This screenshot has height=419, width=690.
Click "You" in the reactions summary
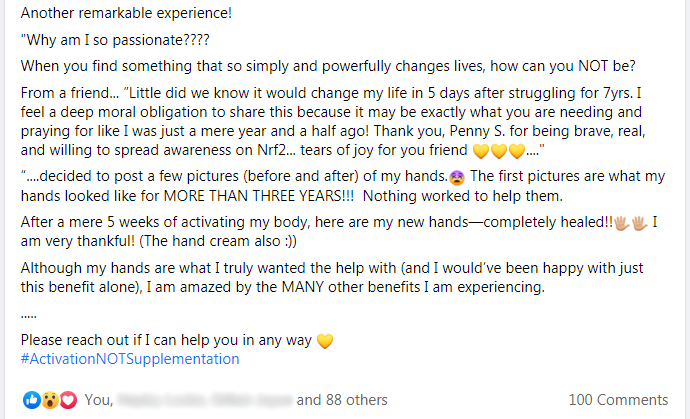96,400
